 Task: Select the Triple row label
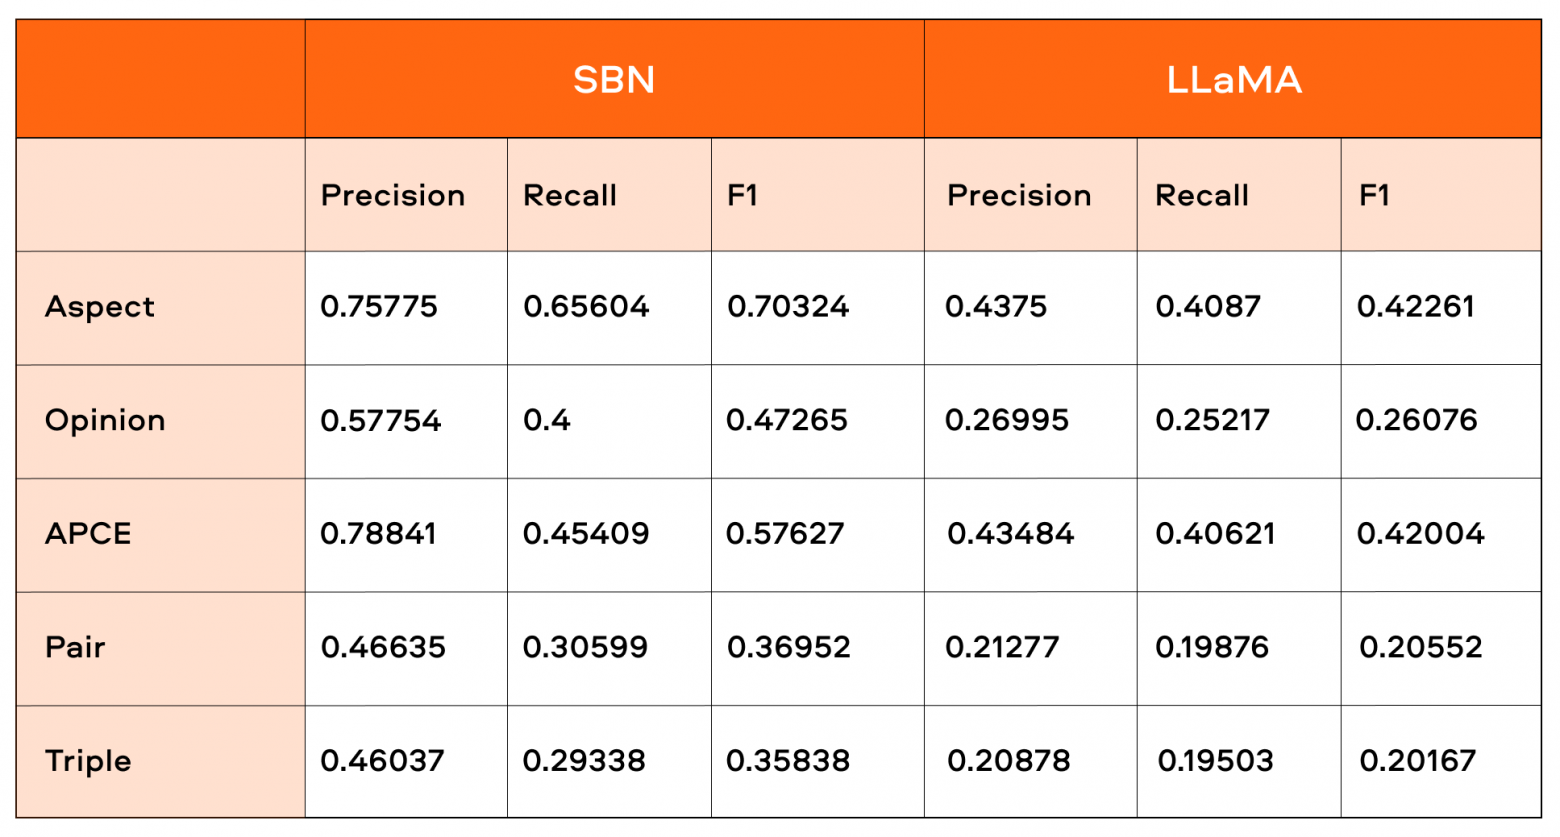88,762
